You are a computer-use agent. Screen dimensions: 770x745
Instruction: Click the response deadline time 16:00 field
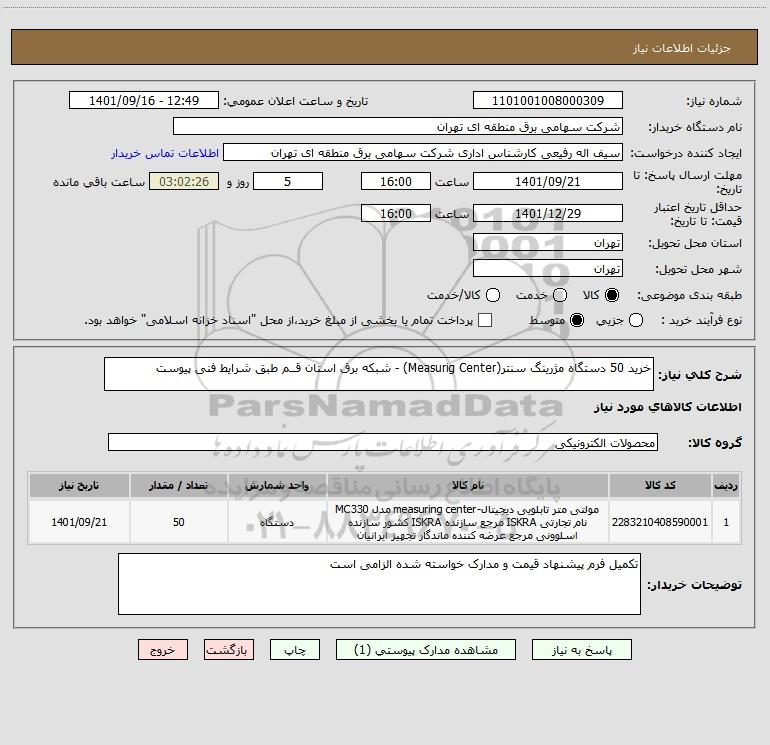(396, 181)
